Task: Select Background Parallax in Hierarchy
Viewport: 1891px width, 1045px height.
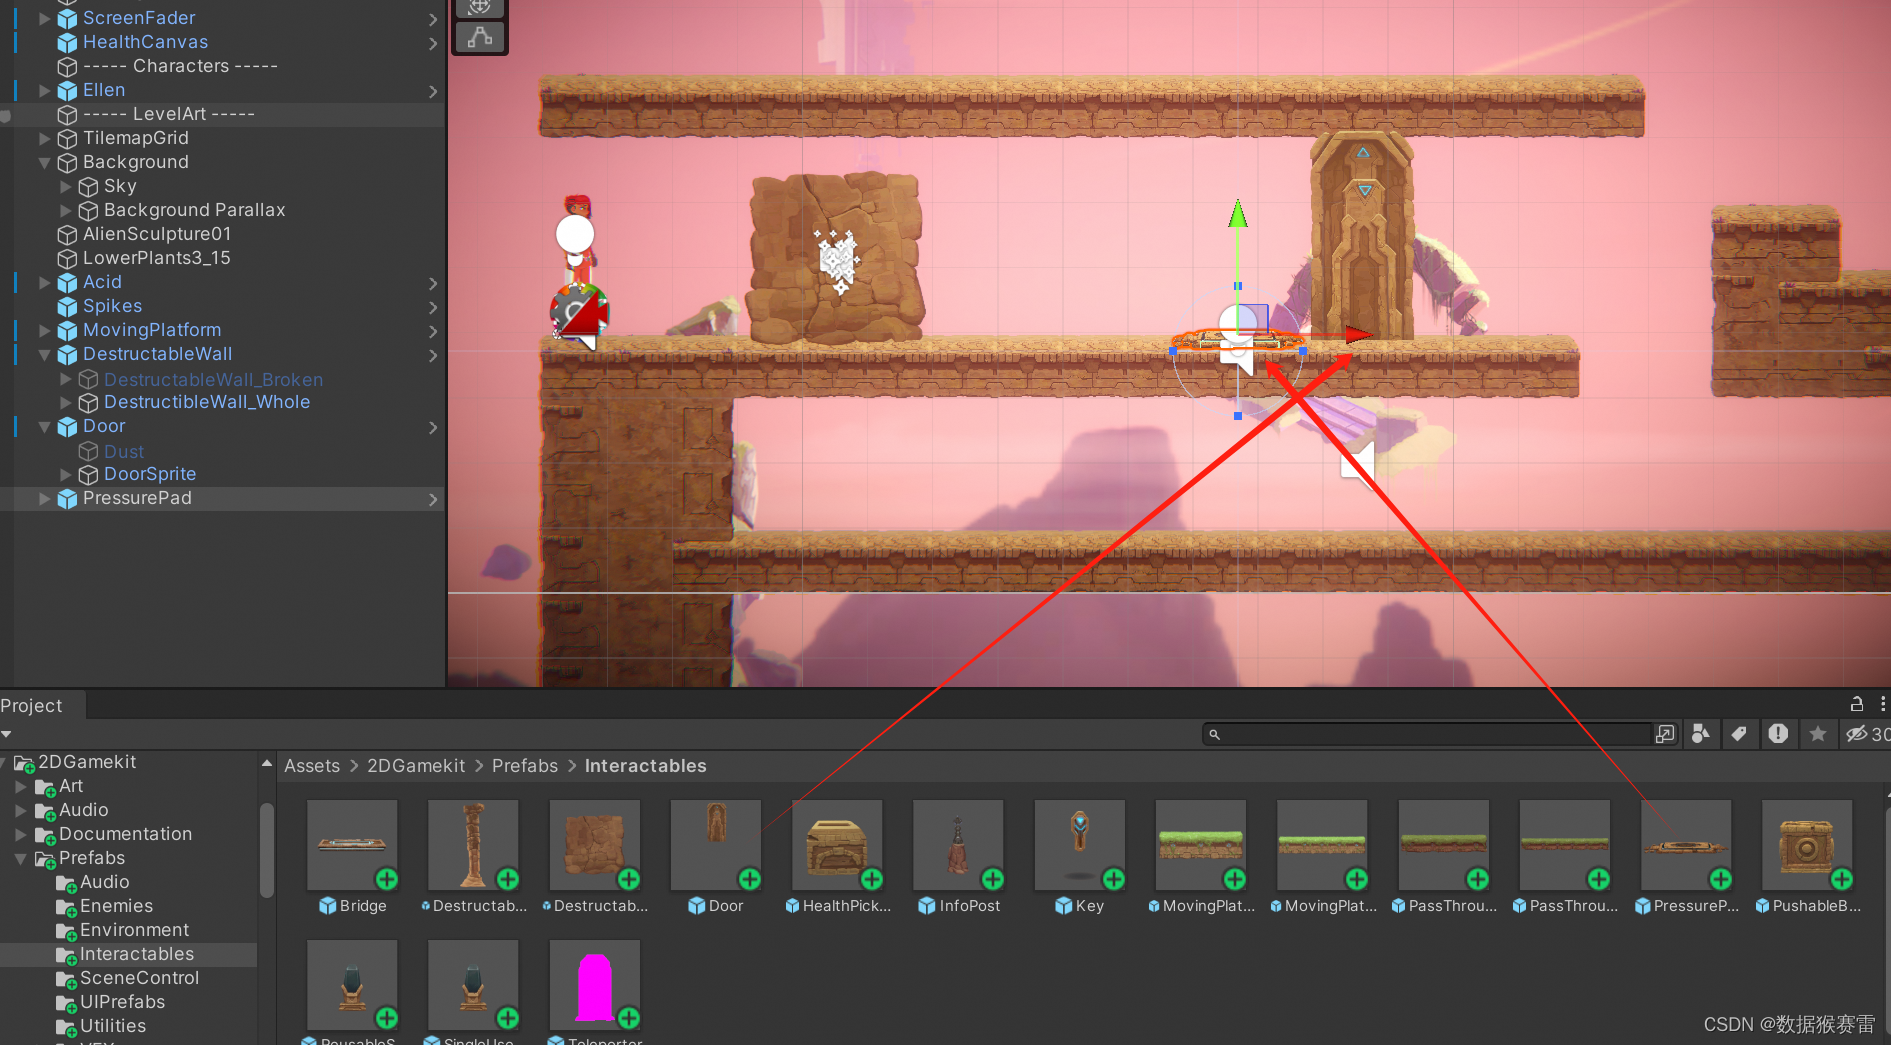Action: click(195, 210)
